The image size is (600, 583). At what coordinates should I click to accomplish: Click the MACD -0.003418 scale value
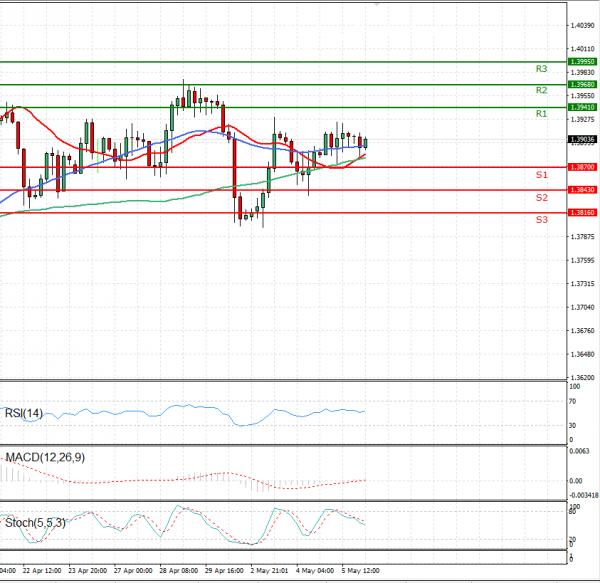pos(584,495)
